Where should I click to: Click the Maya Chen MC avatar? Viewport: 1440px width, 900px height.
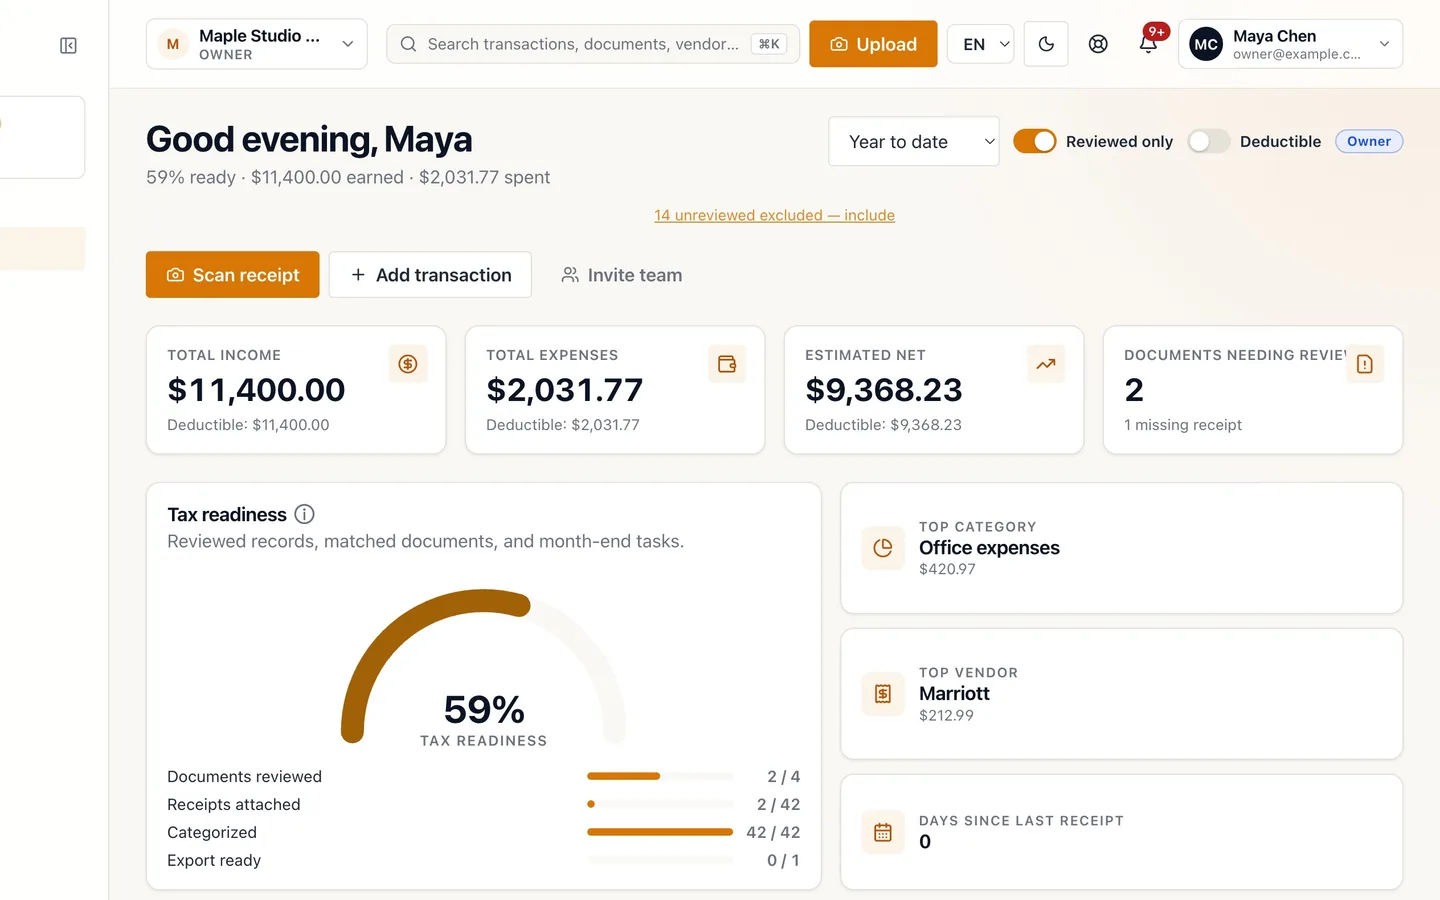point(1206,44)
